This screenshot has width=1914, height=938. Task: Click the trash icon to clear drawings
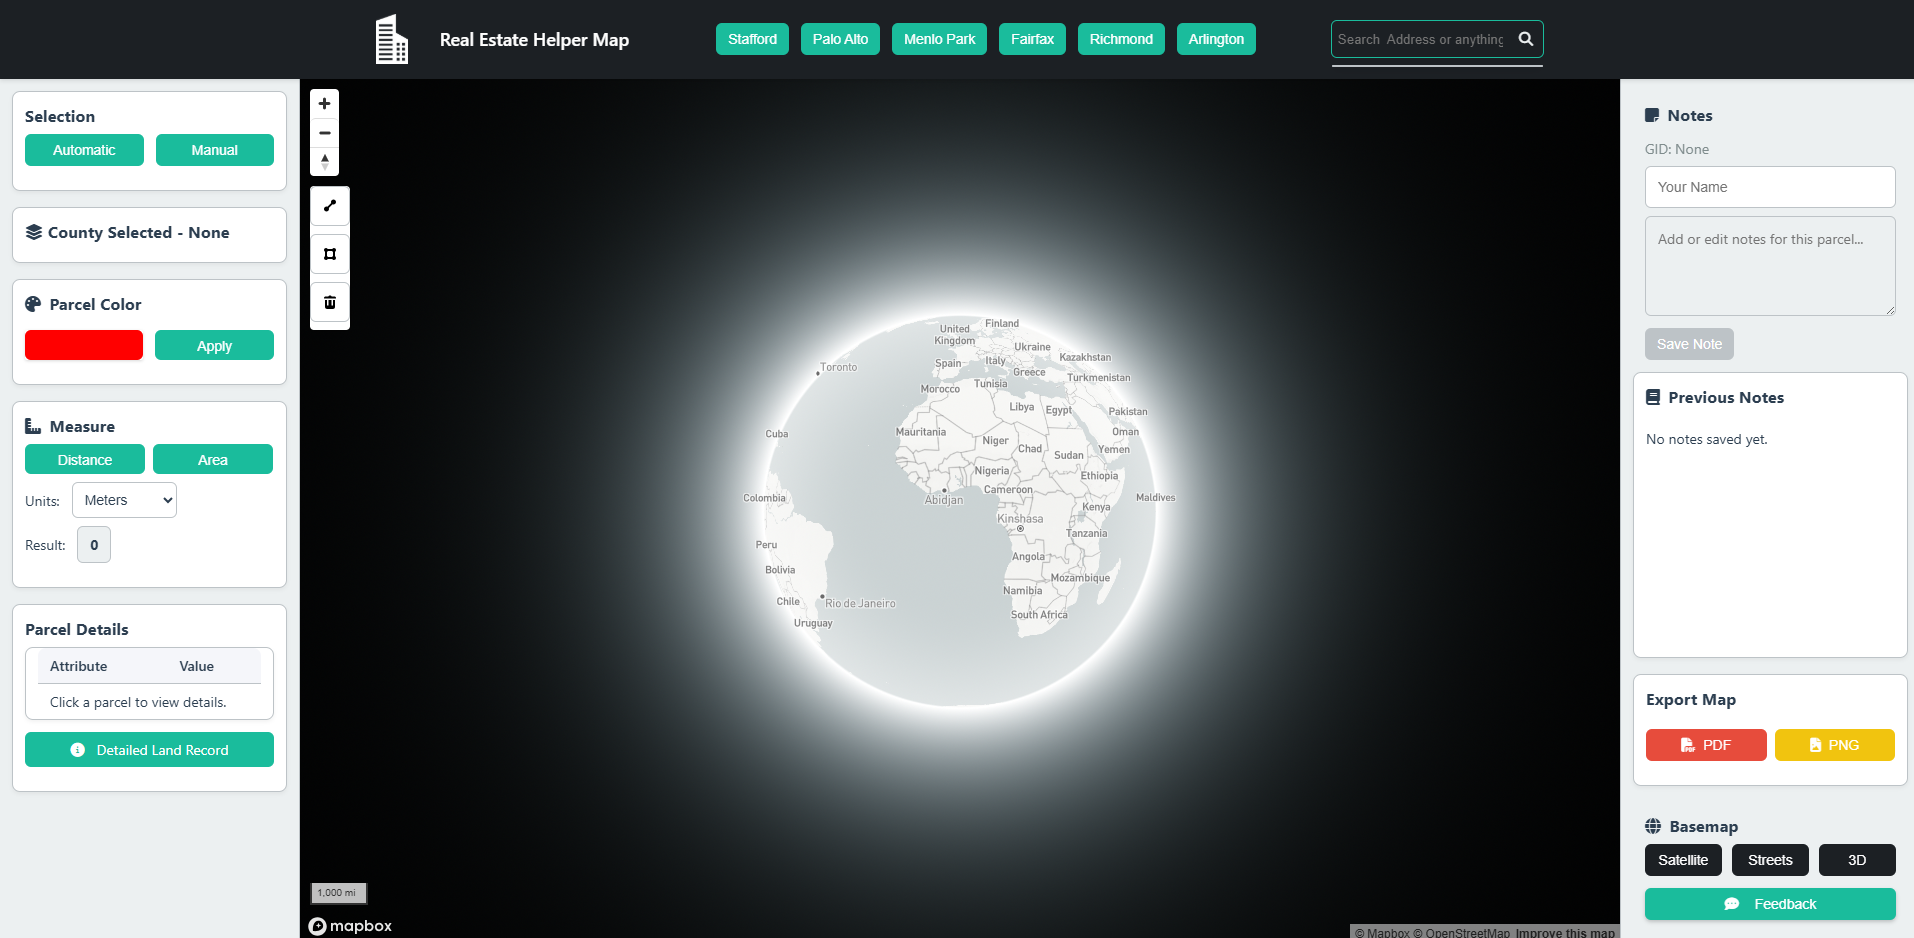(329, 302)
